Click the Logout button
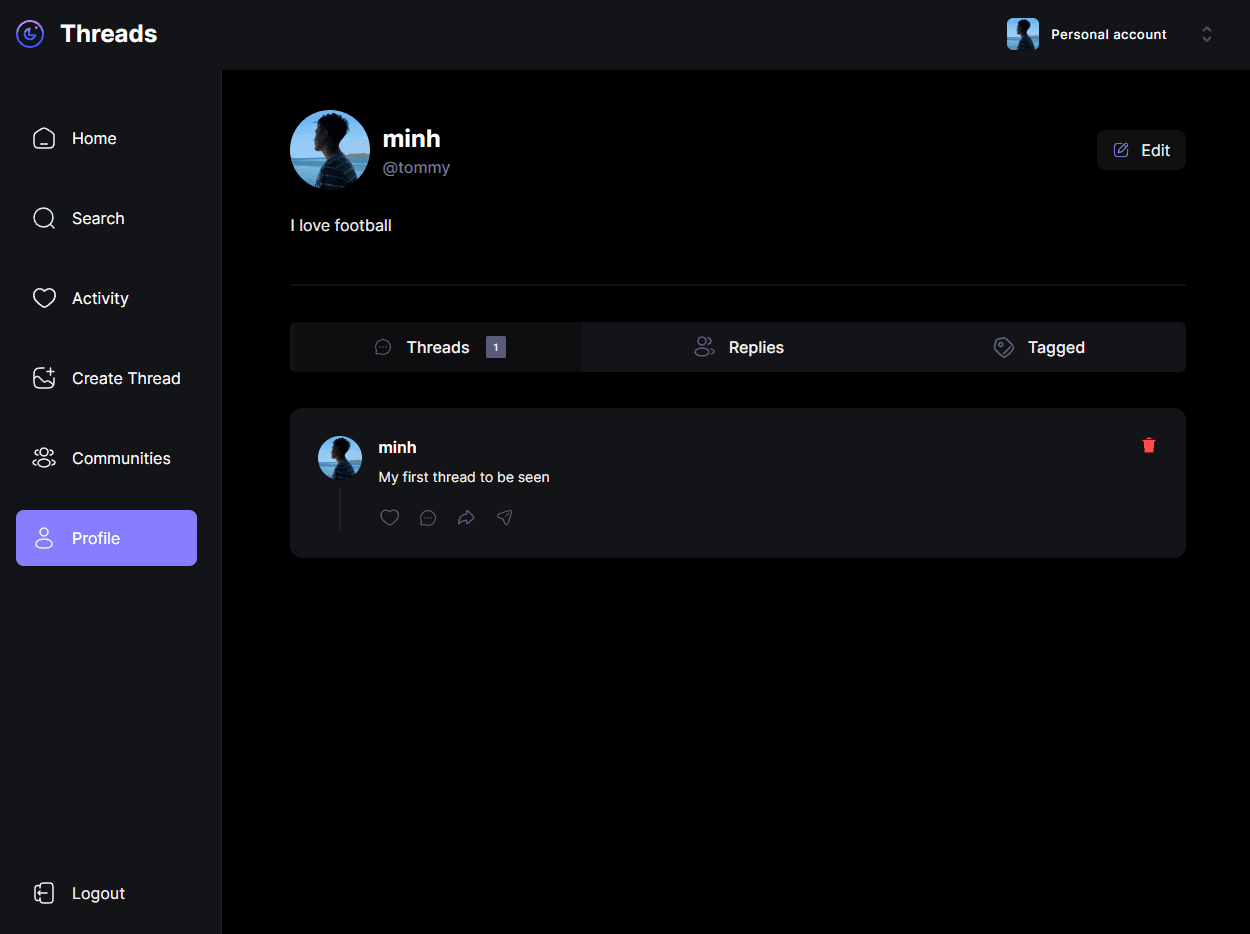The height and width of the screenshot is (934, 1250). 79,893
